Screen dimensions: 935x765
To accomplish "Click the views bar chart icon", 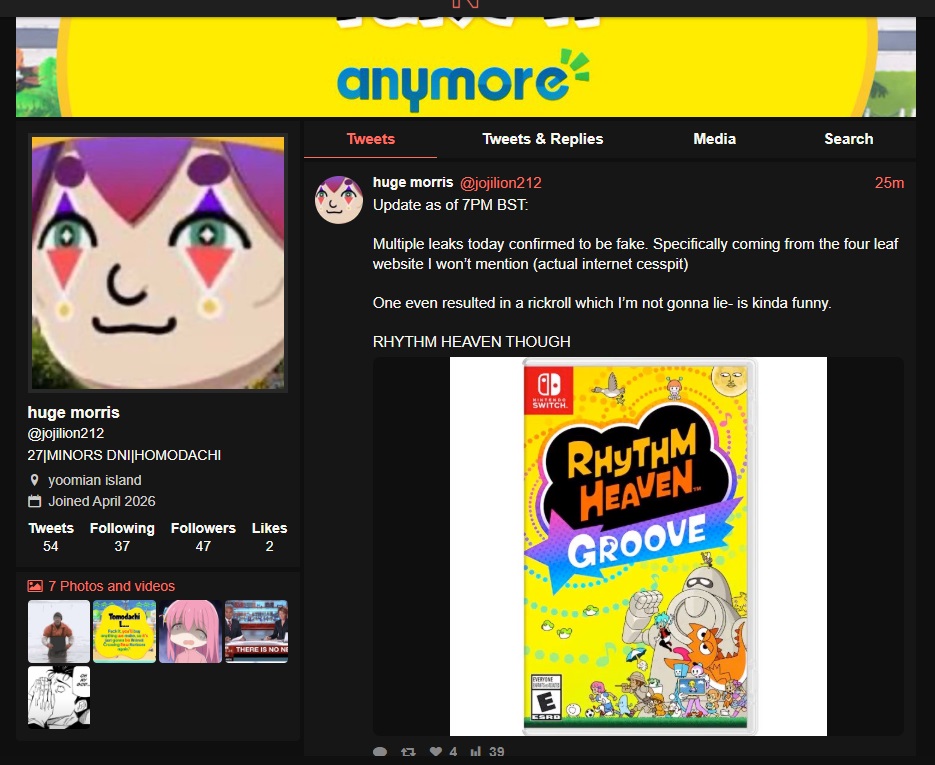I will (475, 751).
